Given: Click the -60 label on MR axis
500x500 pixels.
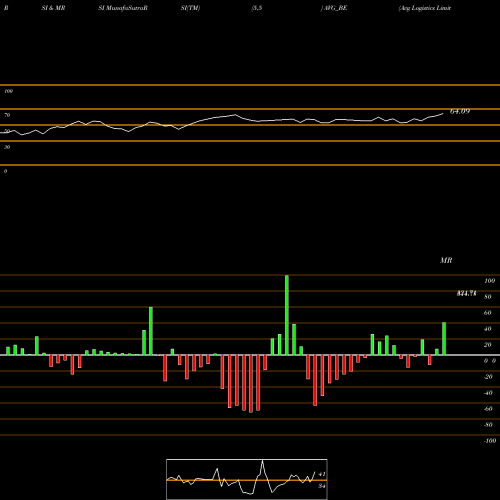Looking at the screenshot, I should (488, 409).
